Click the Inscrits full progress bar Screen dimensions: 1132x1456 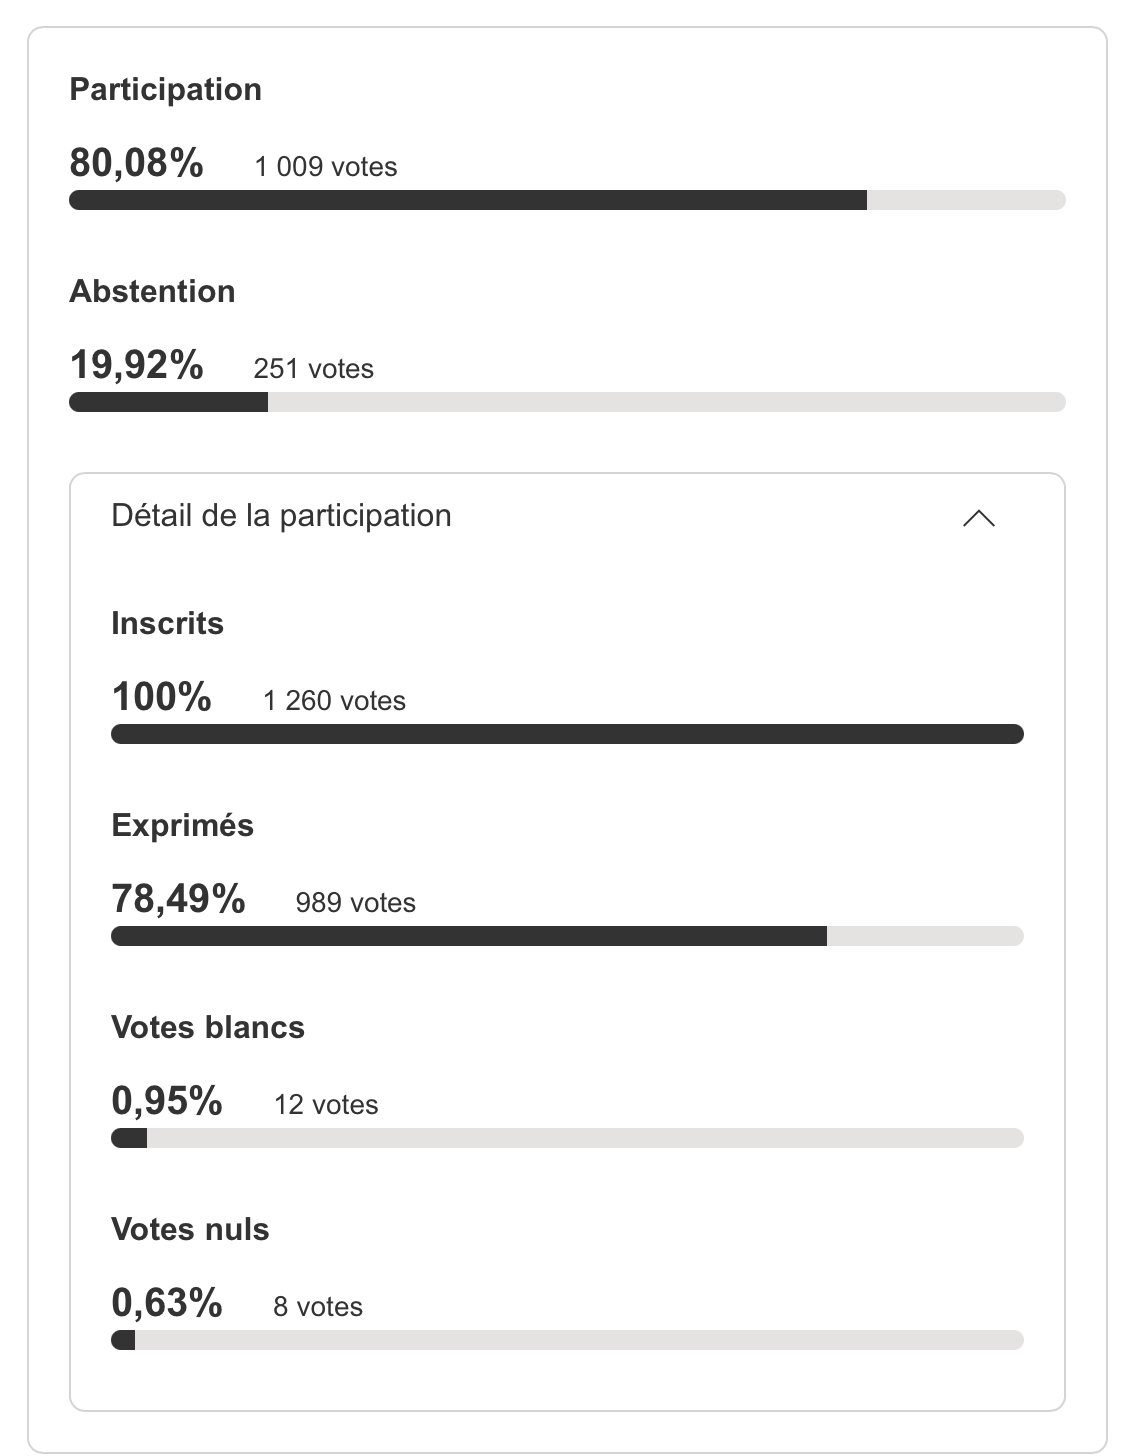pos(567,734)
